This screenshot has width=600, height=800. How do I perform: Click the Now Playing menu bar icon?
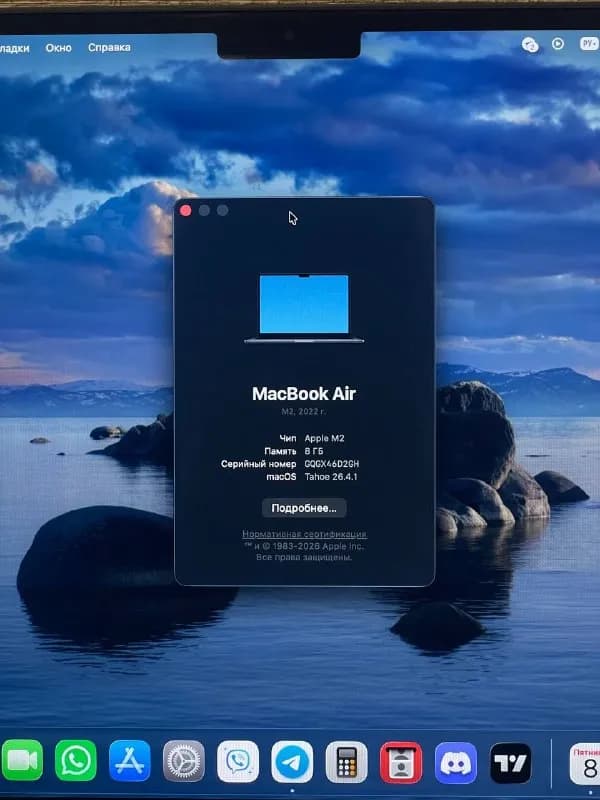pyautogui.click(x=558, y=44)
